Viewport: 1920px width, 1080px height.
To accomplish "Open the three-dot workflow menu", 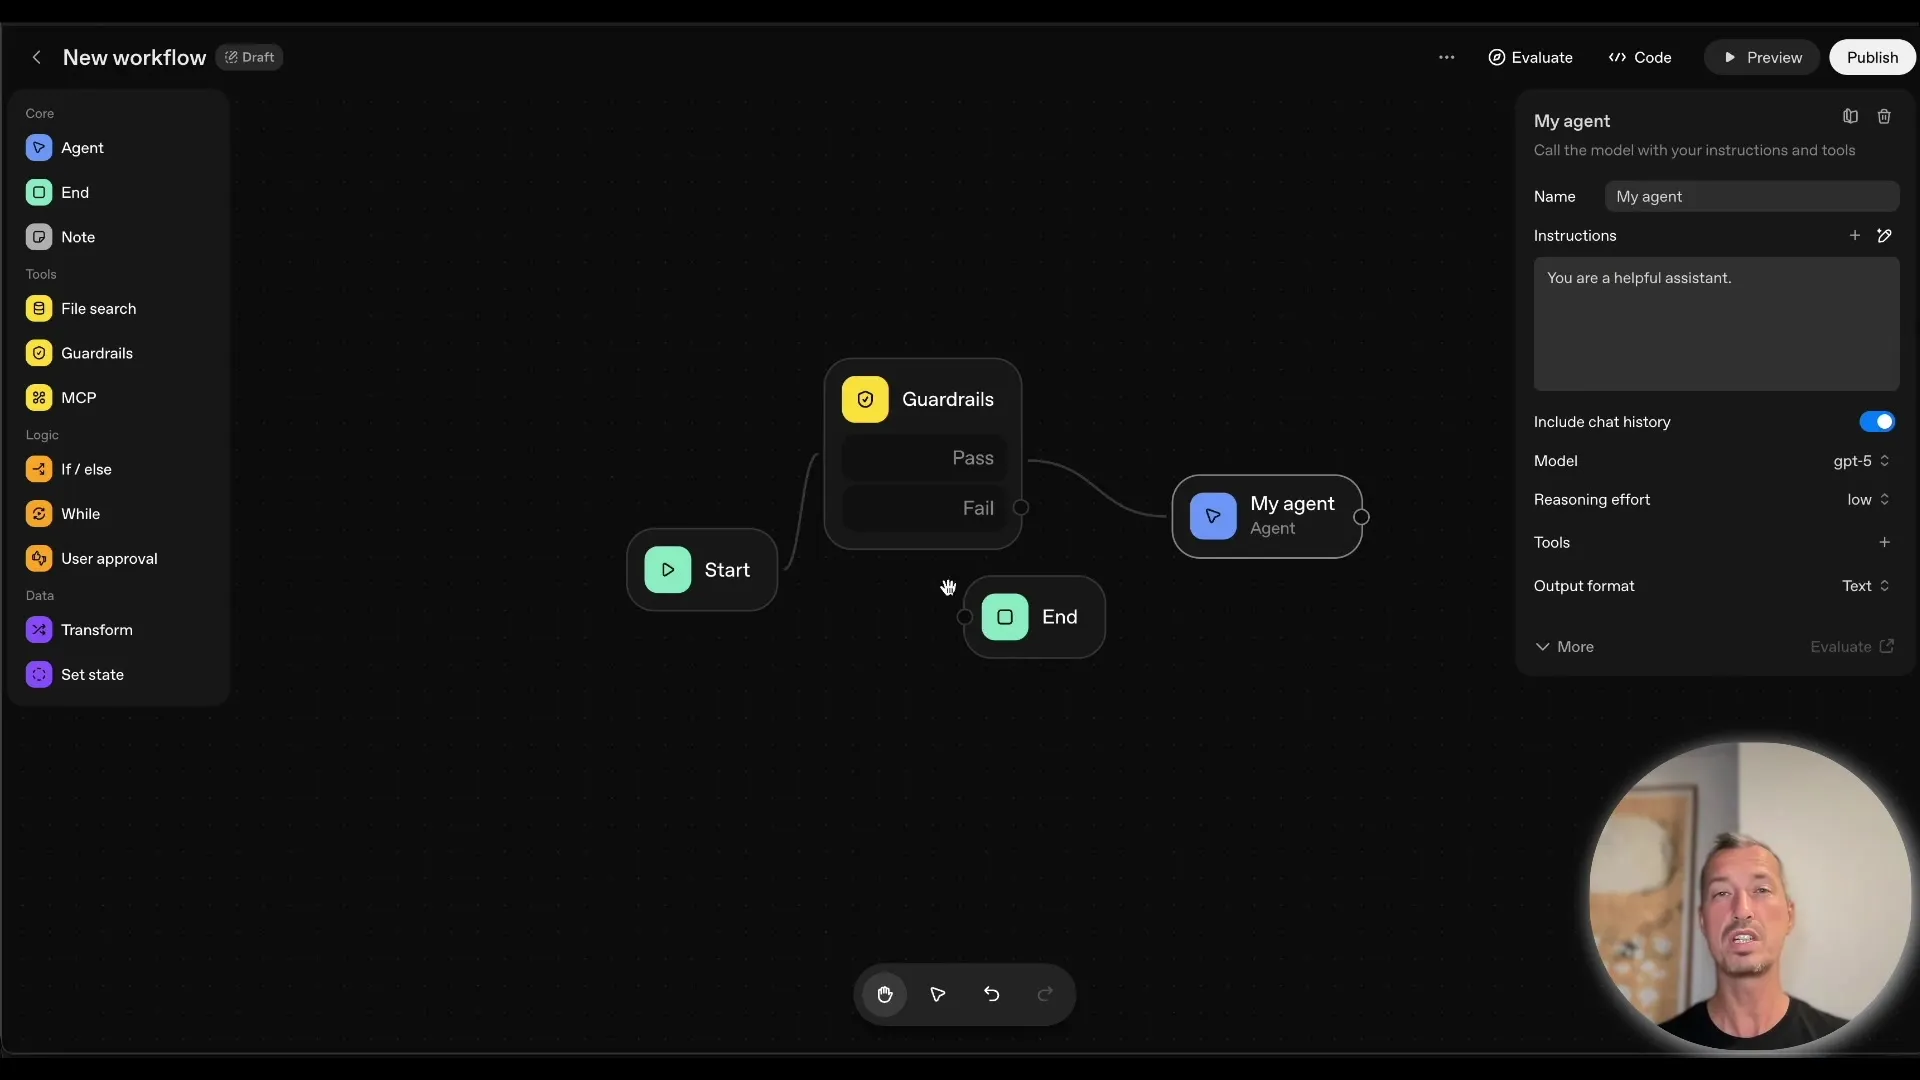I will [1447, 57].
